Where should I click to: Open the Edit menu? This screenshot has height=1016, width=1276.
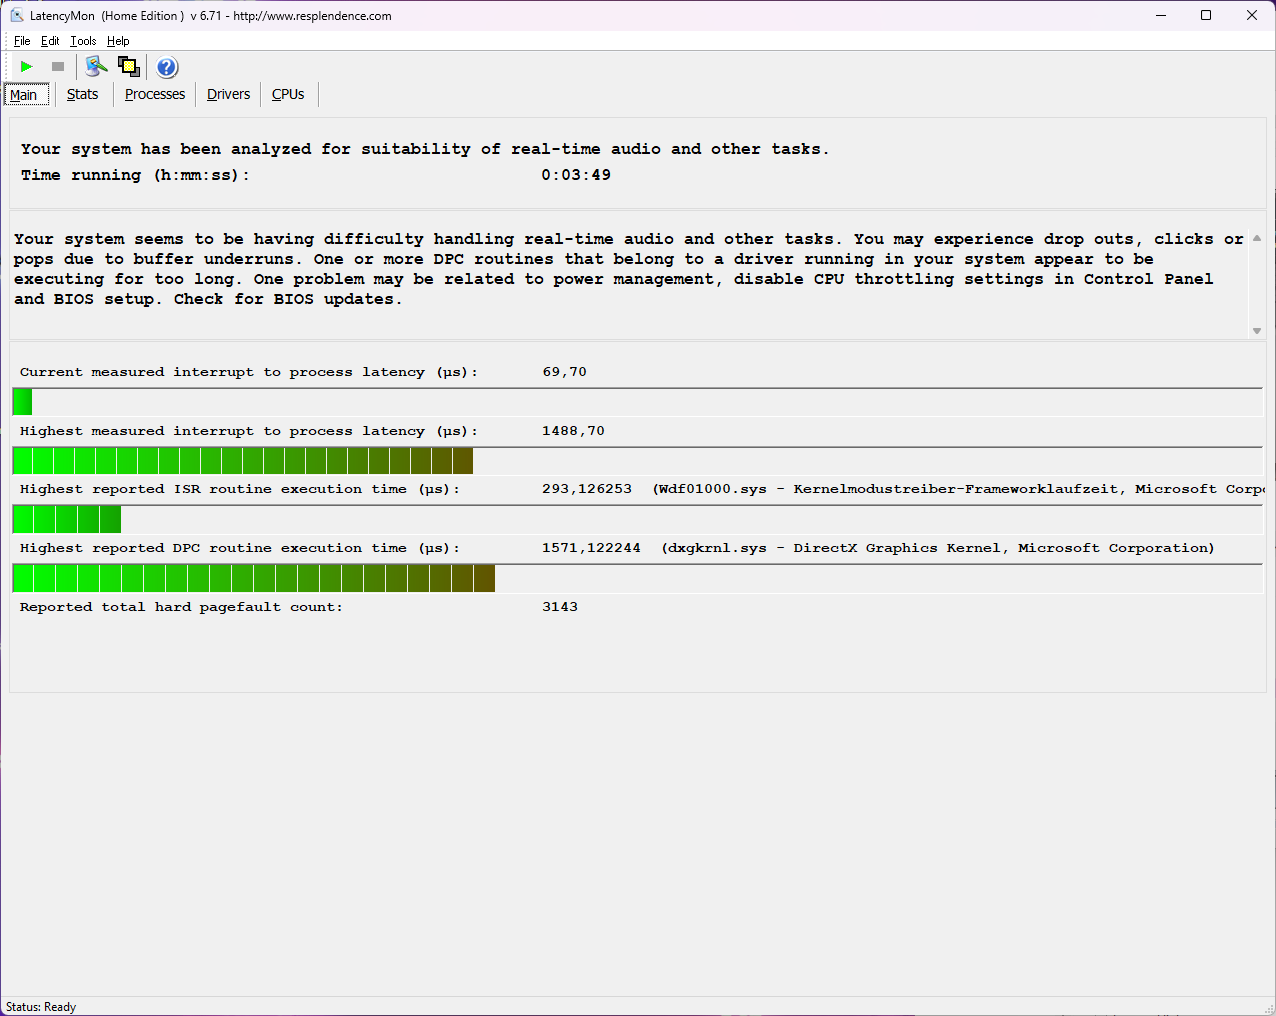tap(50, 41)
